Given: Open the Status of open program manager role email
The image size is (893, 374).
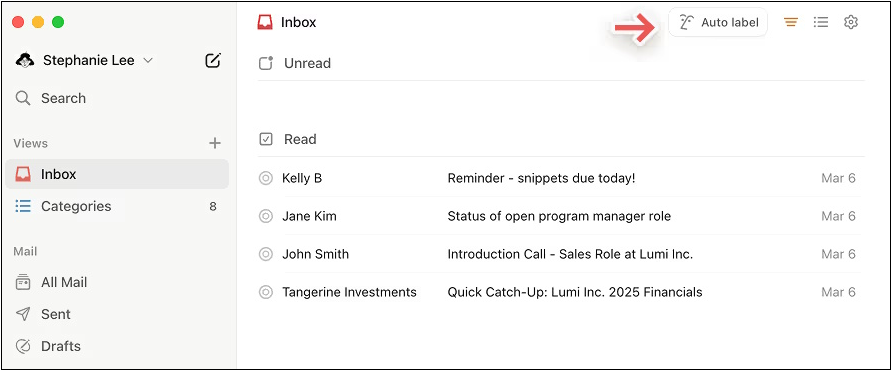Looking at the screenshot, I should pyautogui.click(x=561, y=216).
